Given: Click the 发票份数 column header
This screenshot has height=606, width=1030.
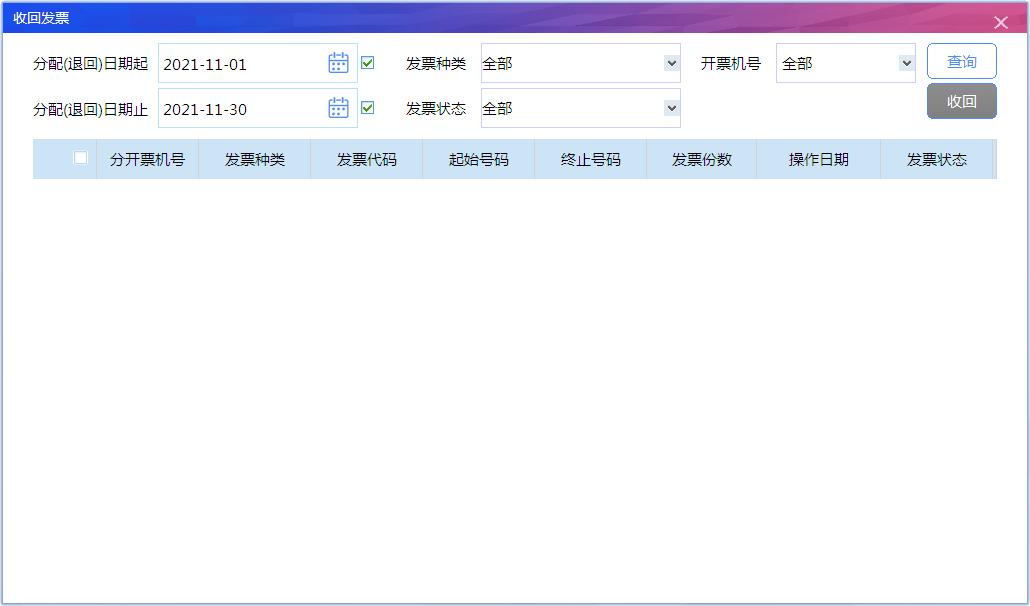Looking at the screenshot, I should (701, 159).
